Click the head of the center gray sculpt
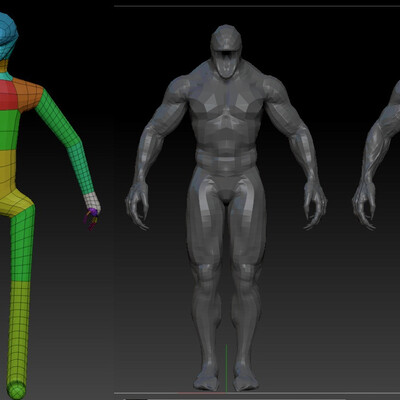 coord(226,50)
